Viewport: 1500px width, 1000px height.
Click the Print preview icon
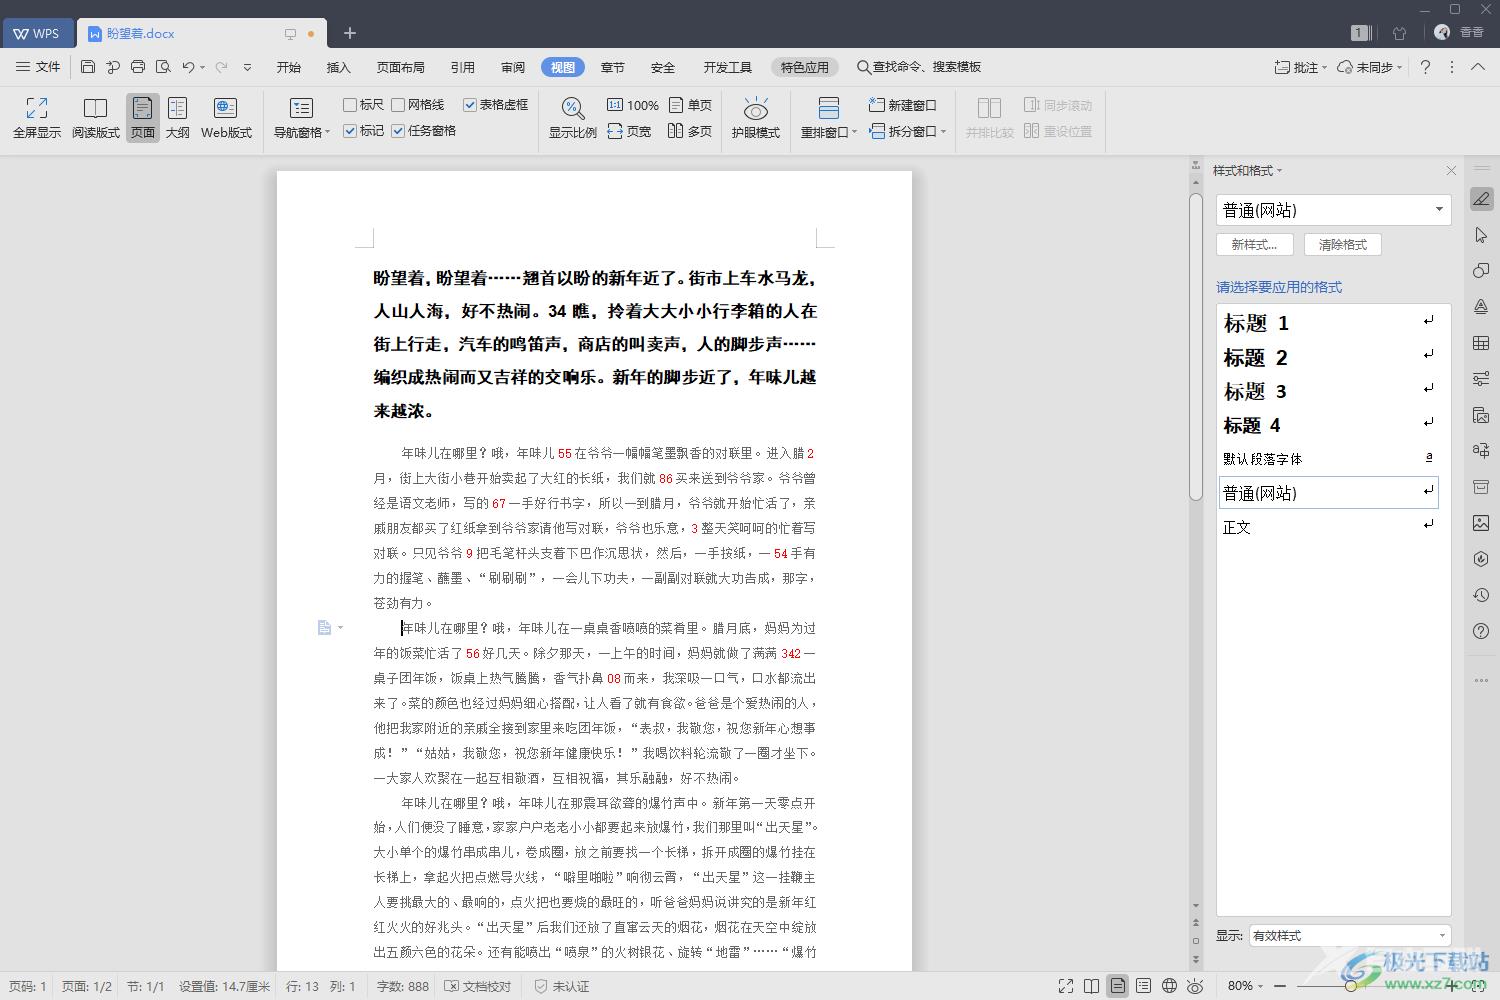(163, 67)
